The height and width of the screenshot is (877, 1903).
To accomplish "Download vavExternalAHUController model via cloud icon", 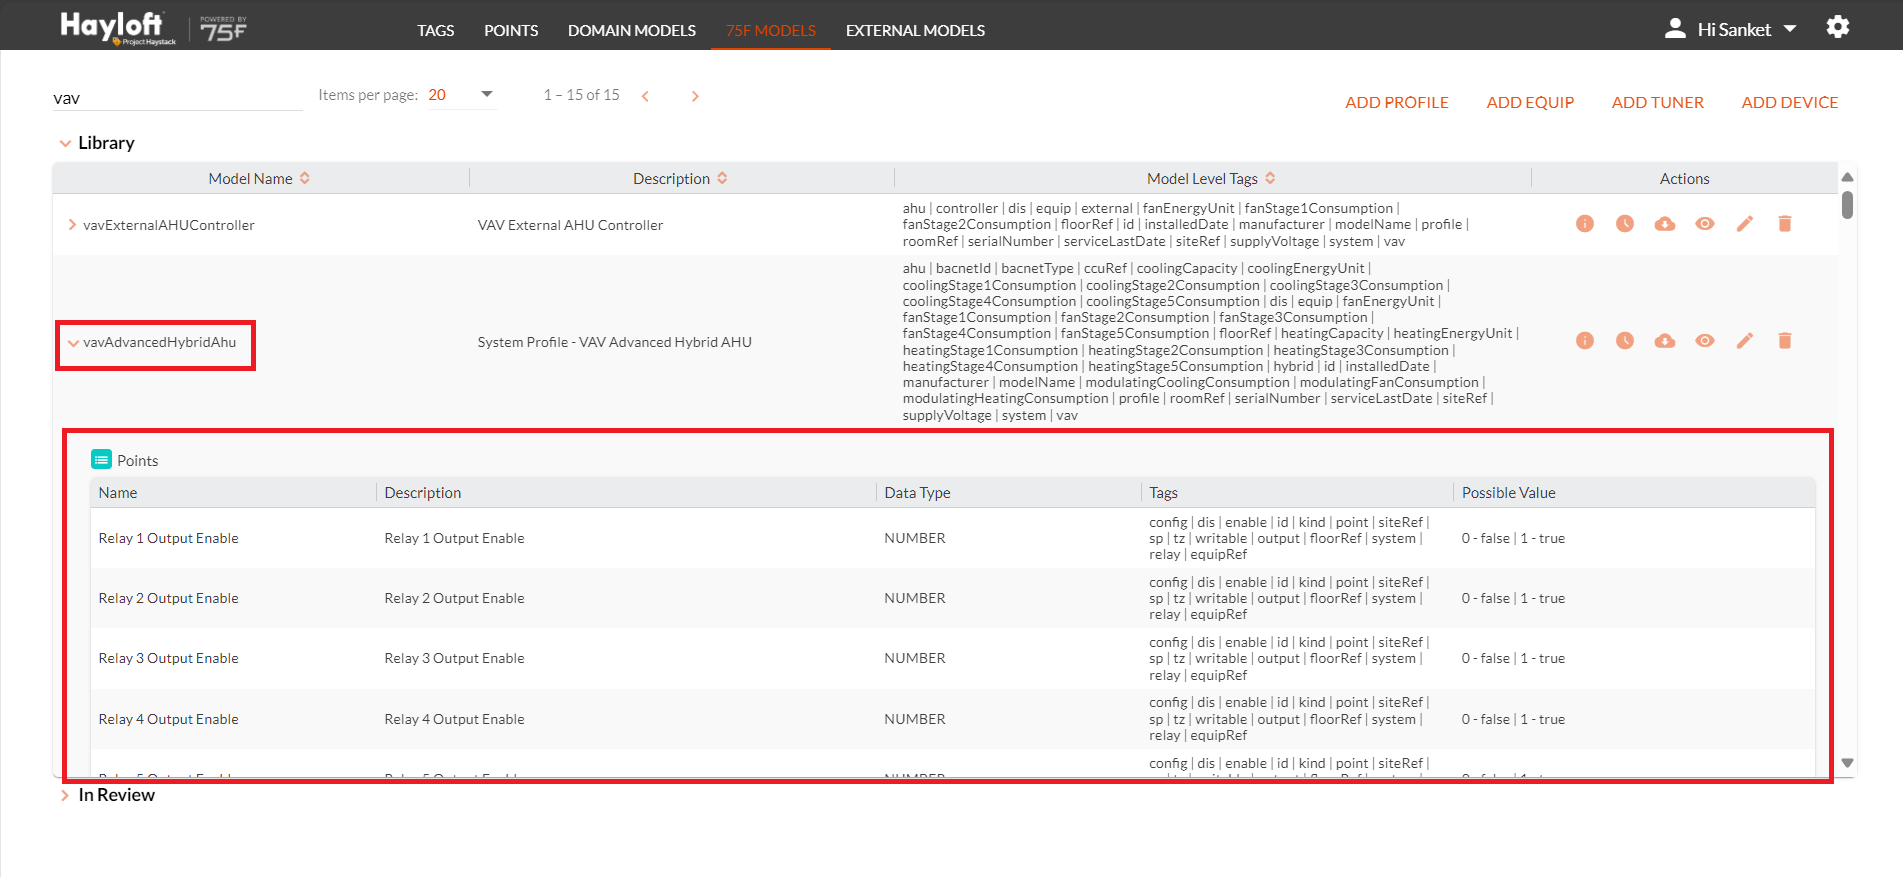I will tap(1665, 224).
